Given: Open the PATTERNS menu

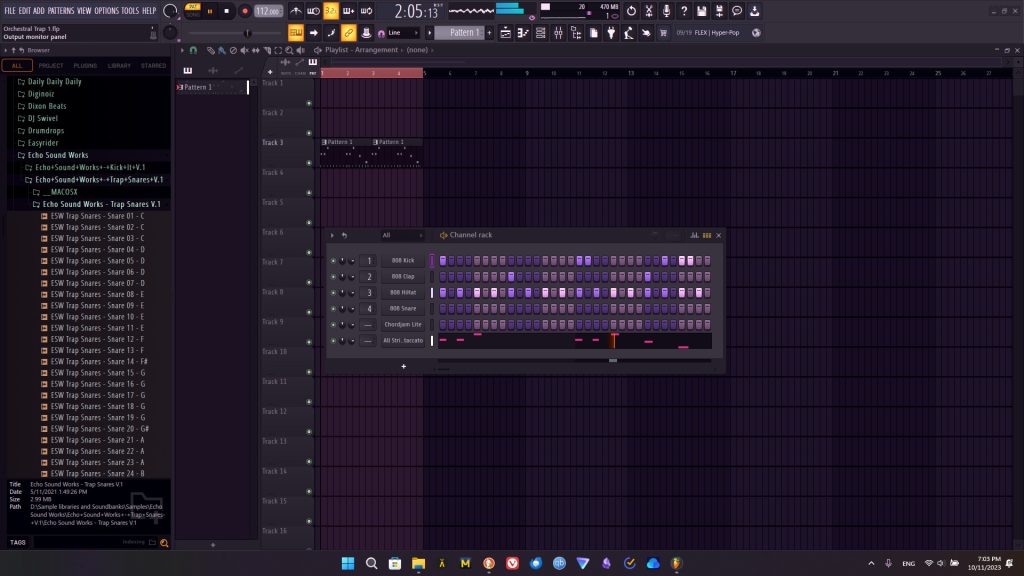Looking at the screenshot, I should click(x=61, y=10).
